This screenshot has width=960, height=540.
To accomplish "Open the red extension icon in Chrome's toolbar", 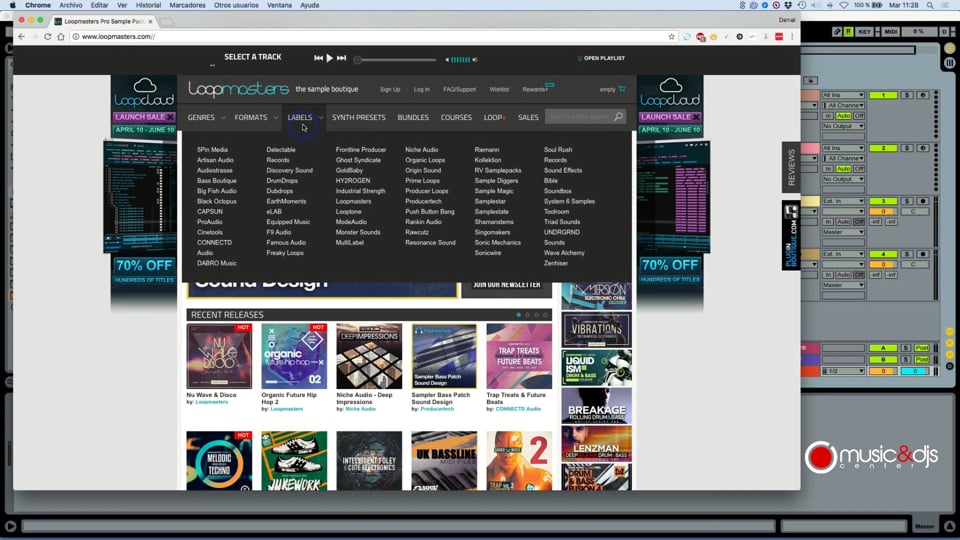I will [779, 37].
